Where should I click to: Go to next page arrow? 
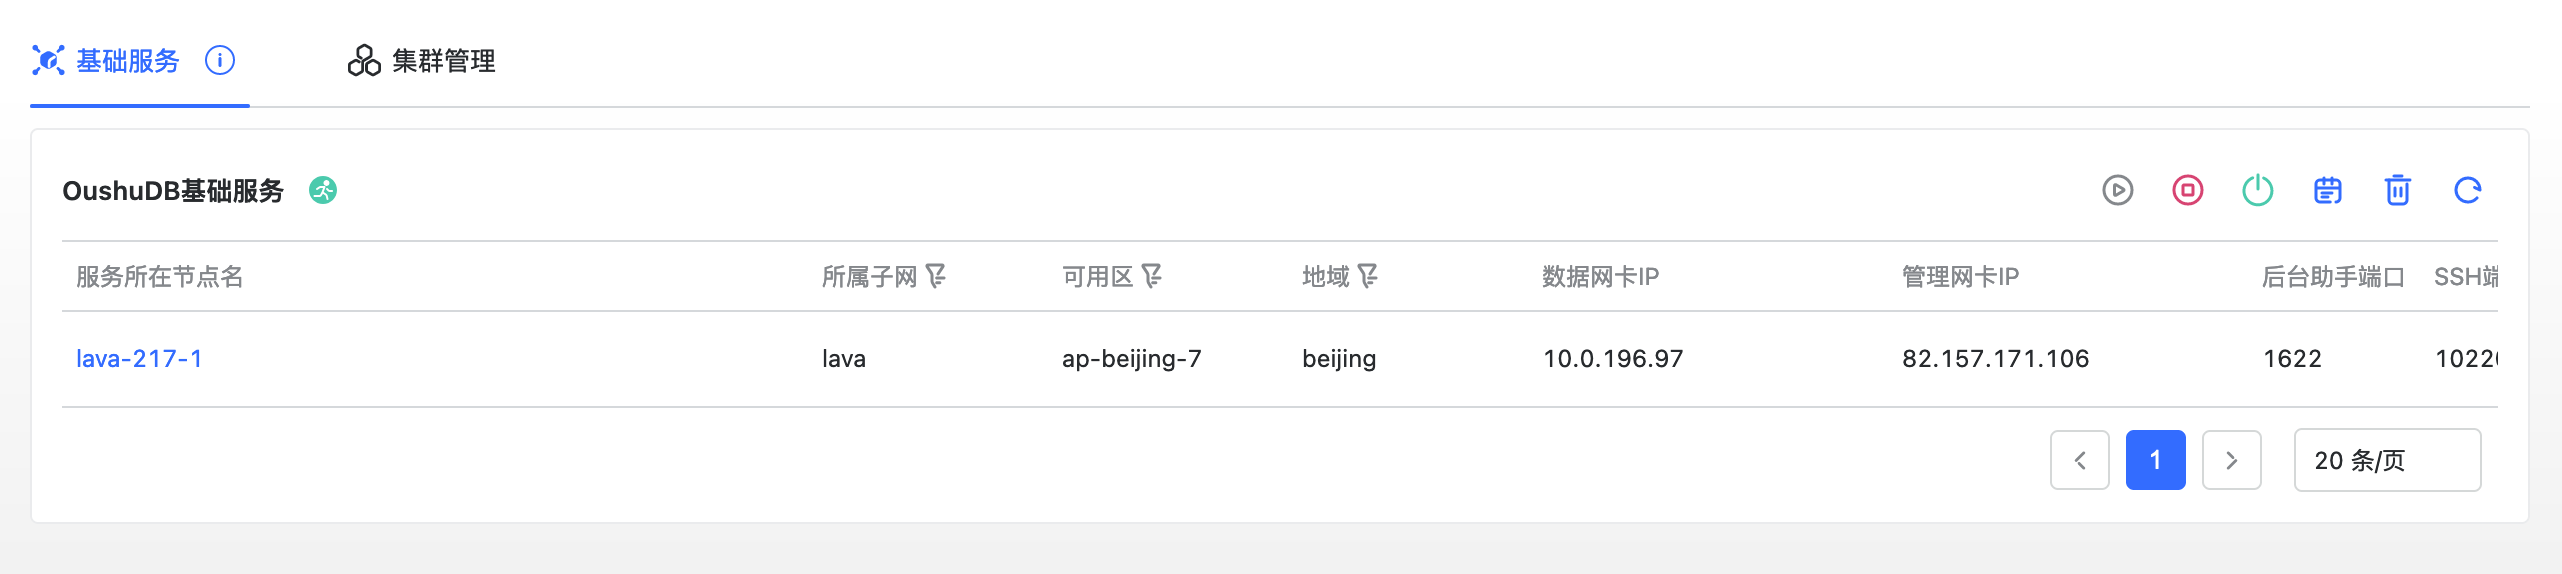pos(2231,460)
